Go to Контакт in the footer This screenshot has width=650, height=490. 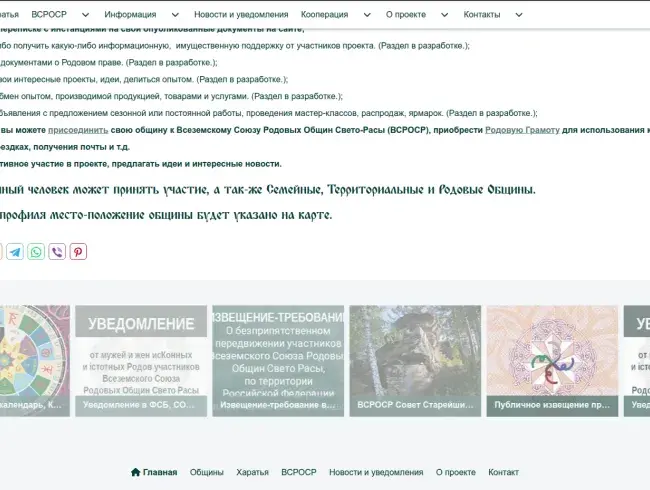pos(503,472)
